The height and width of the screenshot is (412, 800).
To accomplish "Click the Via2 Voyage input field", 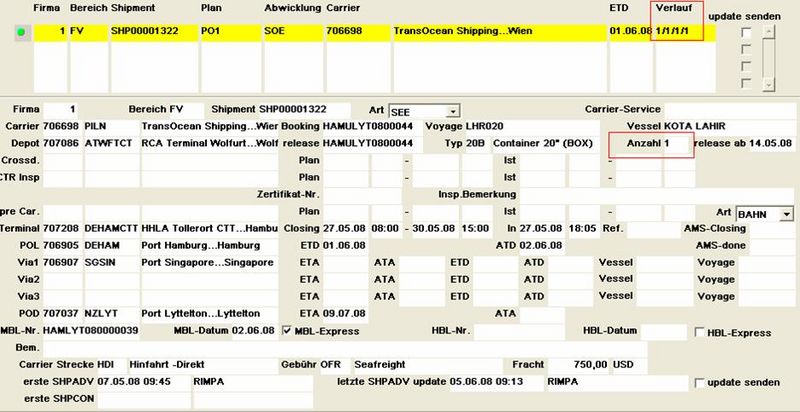I will 766,279.
